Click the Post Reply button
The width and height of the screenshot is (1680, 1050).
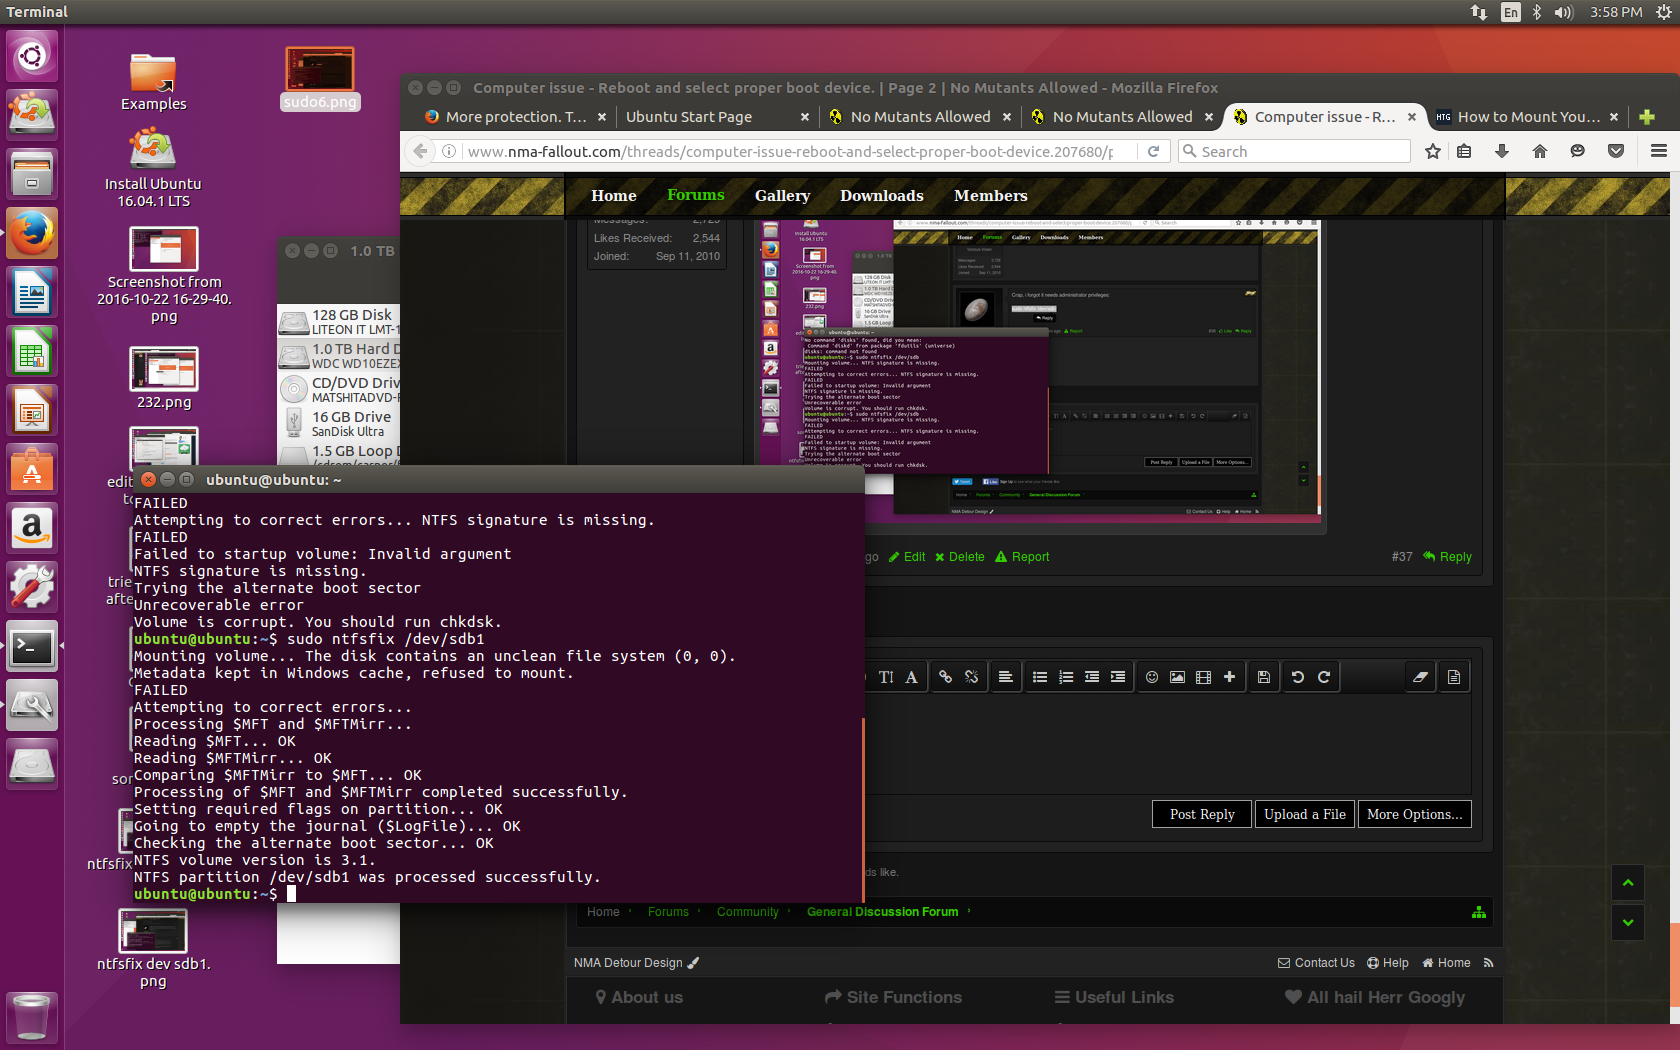(x=1202, y=814)
